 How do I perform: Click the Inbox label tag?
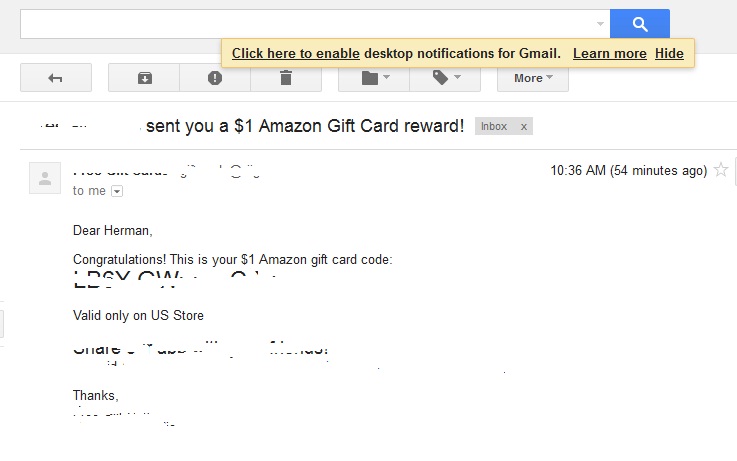(494, 127)
